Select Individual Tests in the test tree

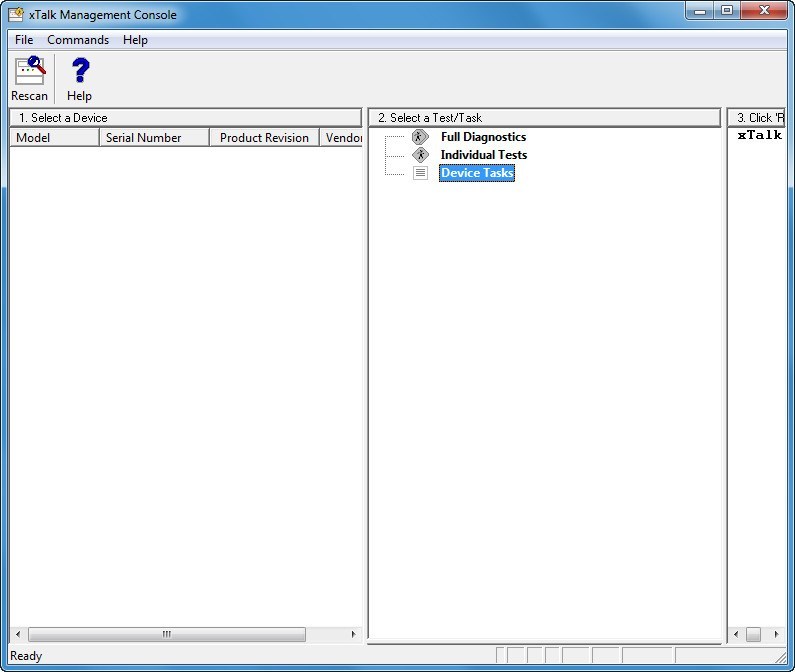pos(484,155)
